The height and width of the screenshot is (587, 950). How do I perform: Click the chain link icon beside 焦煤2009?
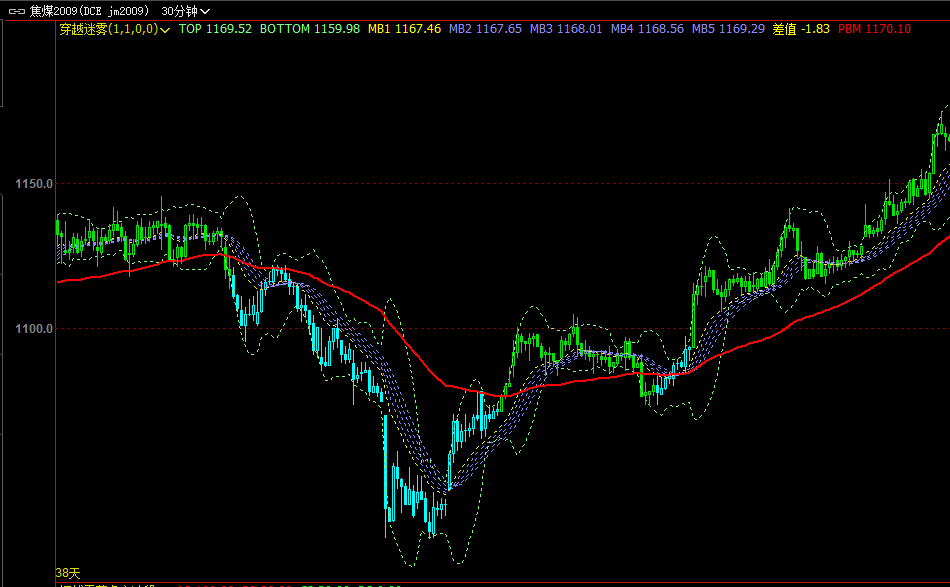pyautogui.click(x=15, y=10)
